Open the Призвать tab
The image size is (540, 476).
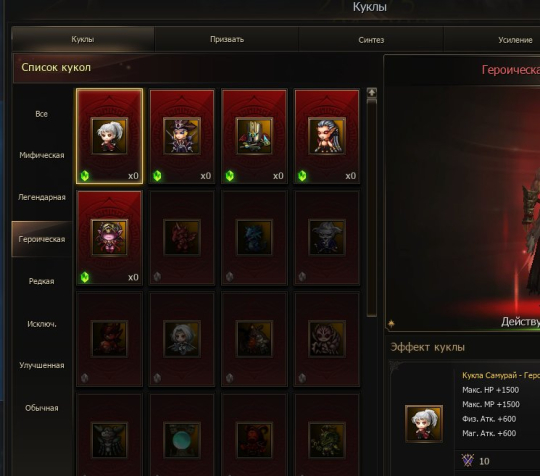pyautogui.click(x=227, y=39)
